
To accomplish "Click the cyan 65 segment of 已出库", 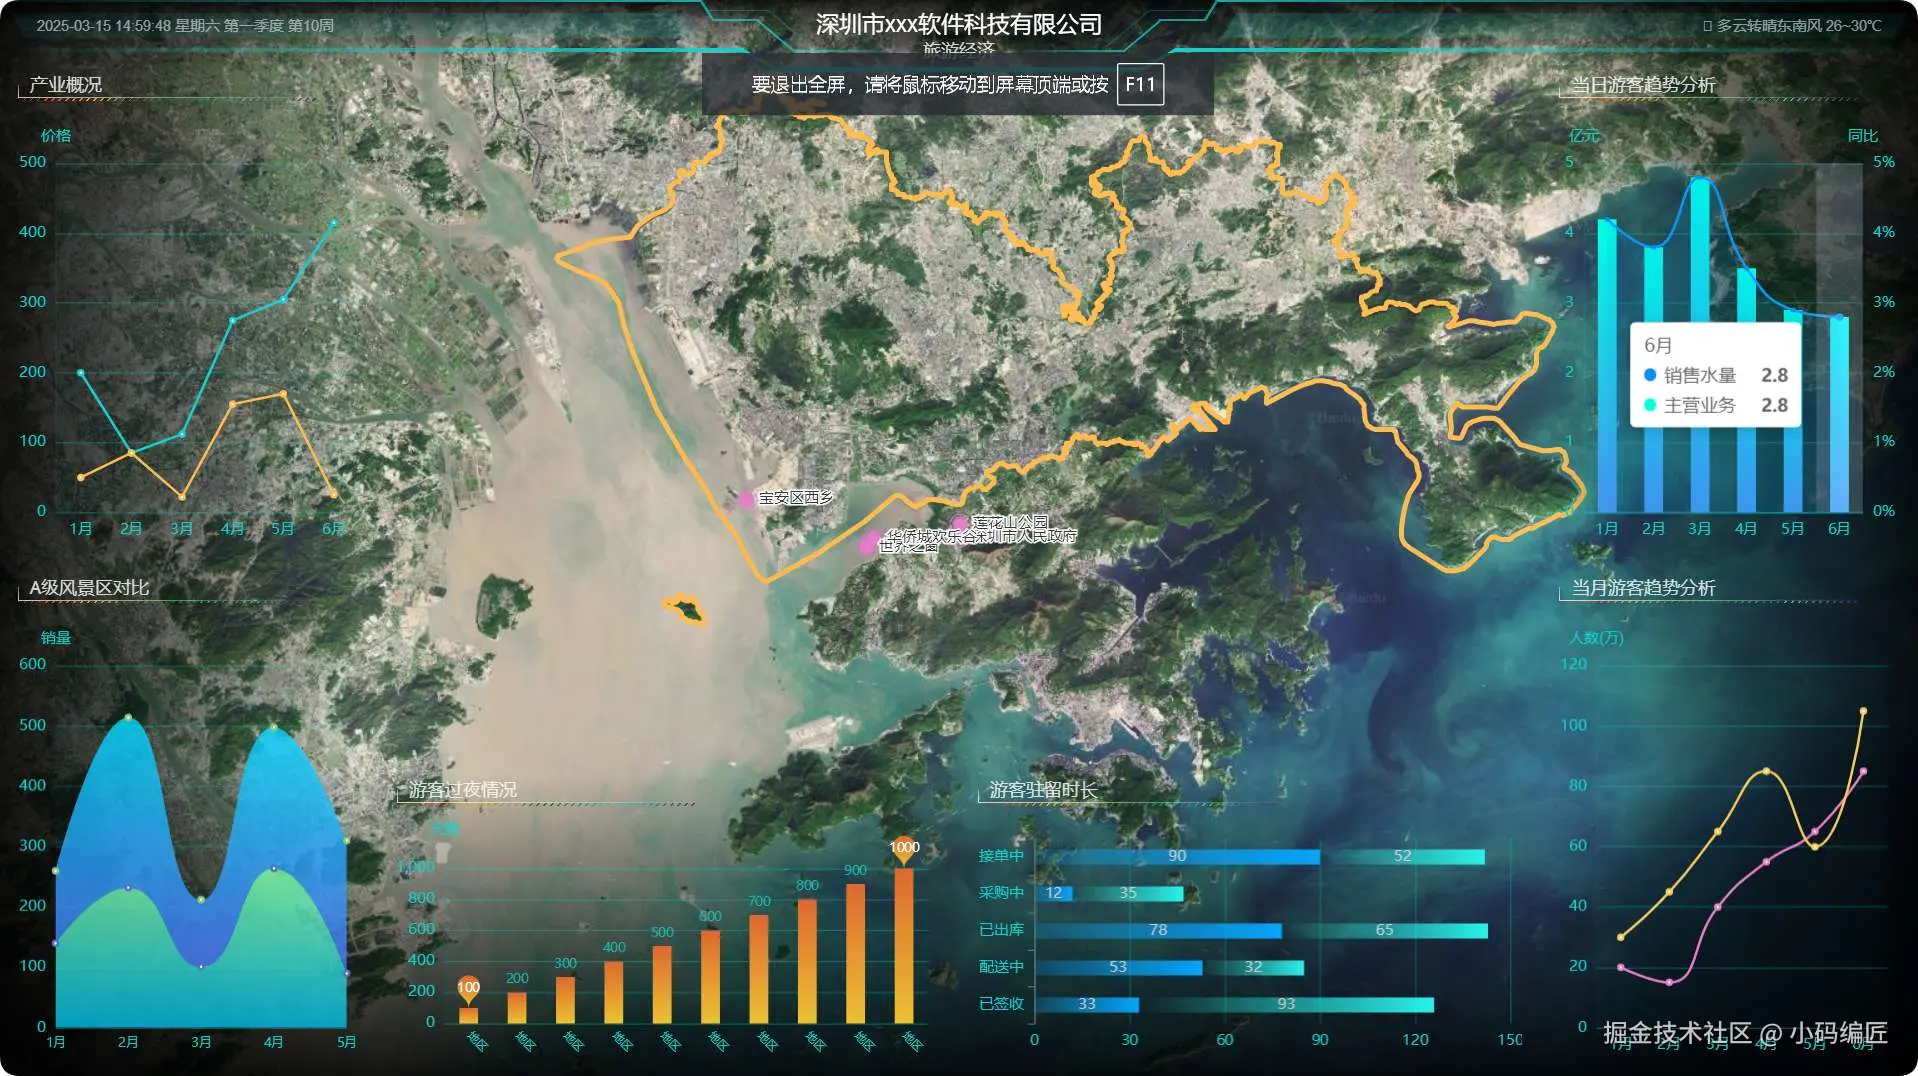I will [1385, 931].
